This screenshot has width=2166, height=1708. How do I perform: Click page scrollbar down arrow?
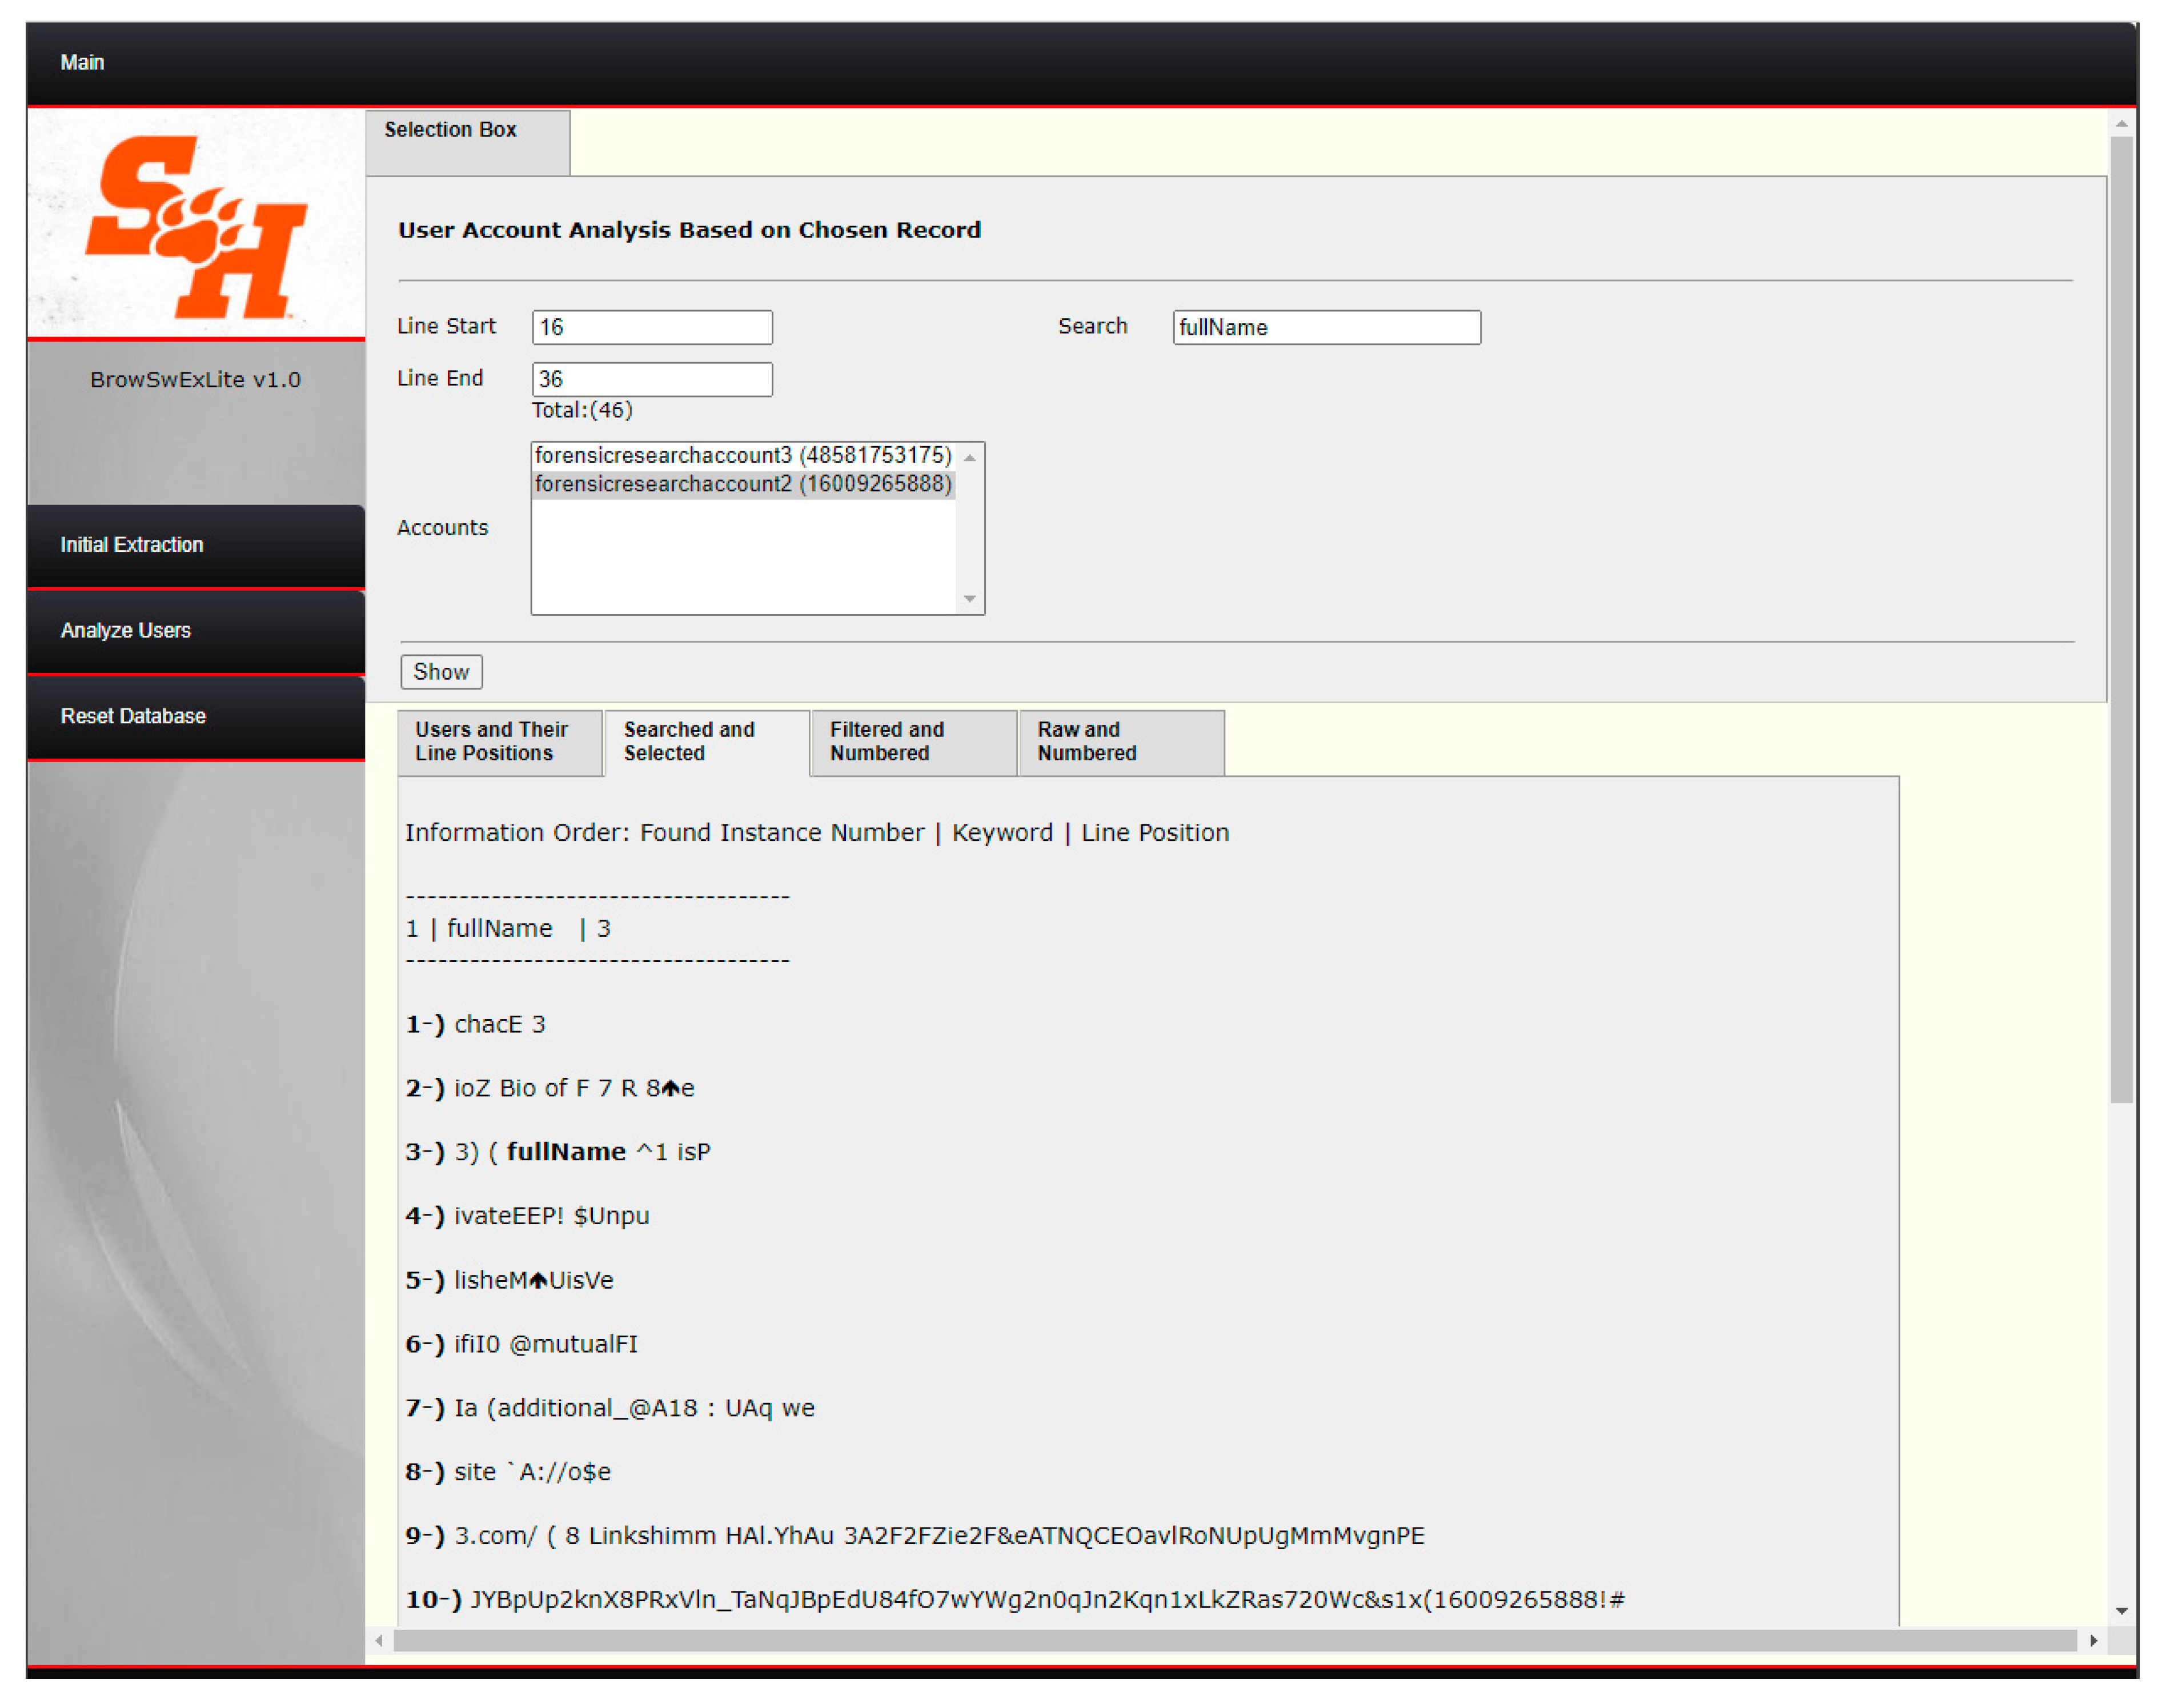pyautogui.click(x=2121, y=1611)
